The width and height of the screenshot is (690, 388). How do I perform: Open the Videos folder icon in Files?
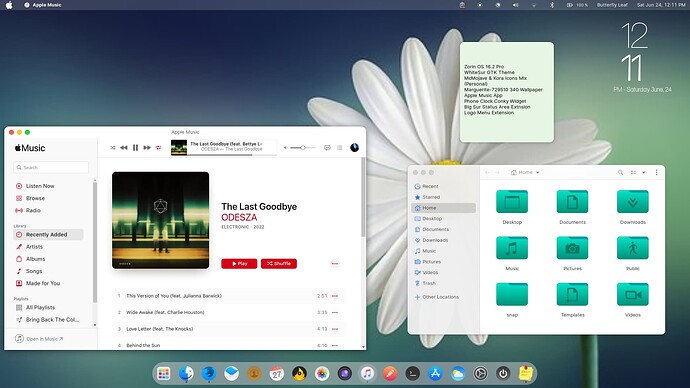[x=633, y=294]
